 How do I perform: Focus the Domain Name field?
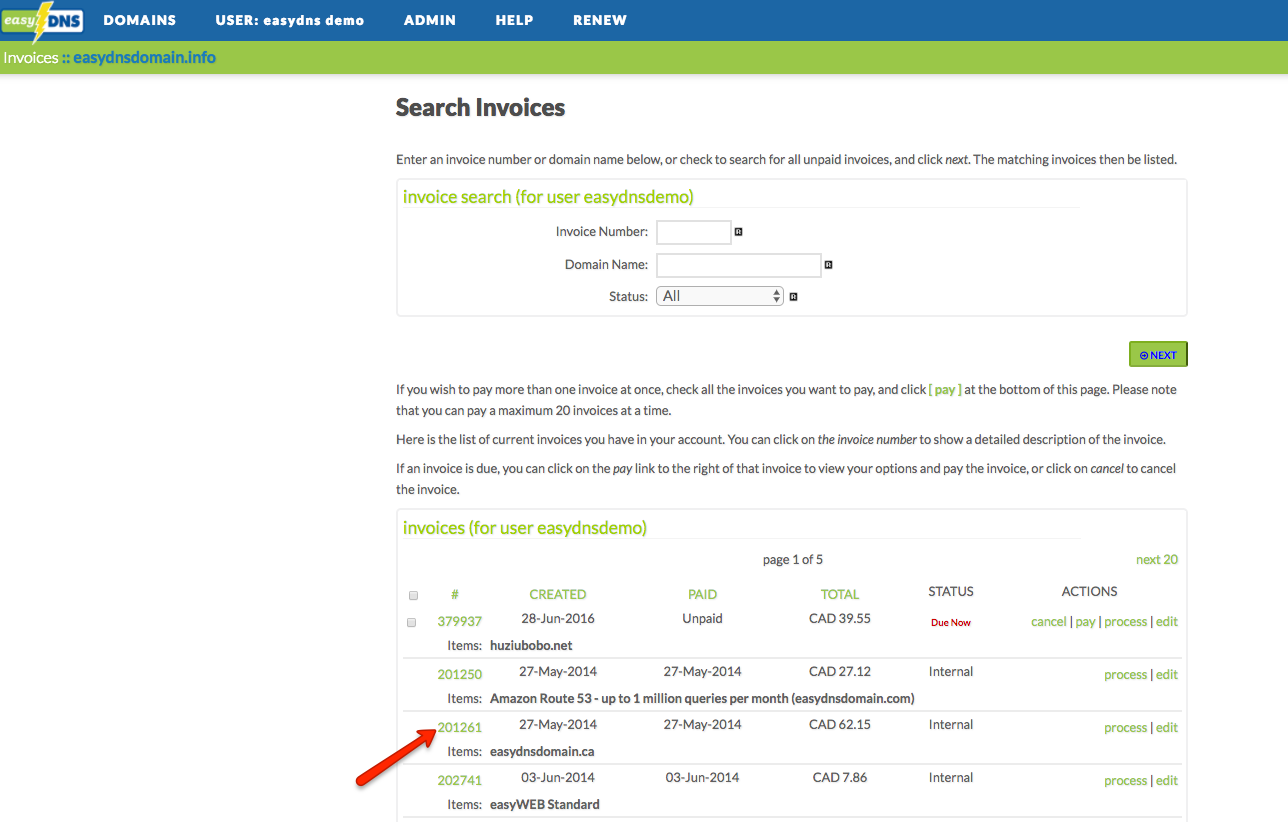[738, 265]
